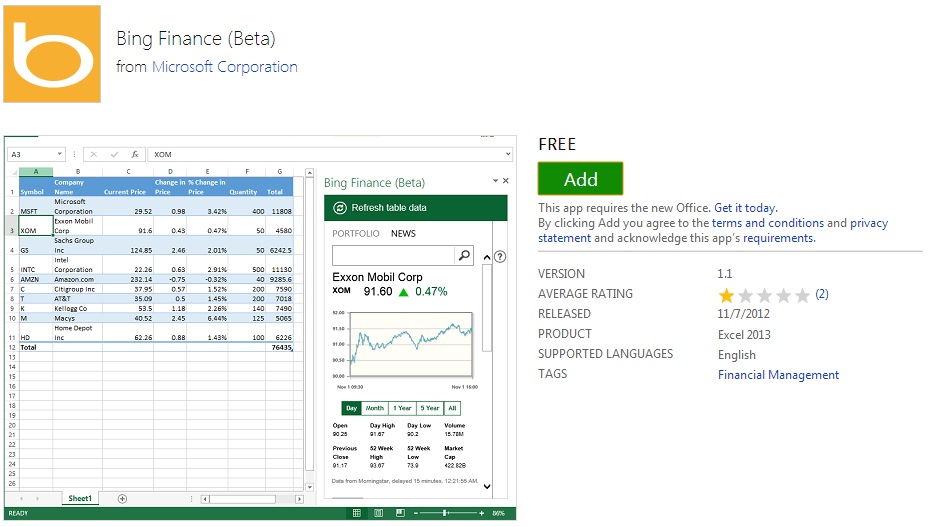Open the Financial Management tag
Viewport: 930px width, 527px height.
778,375
